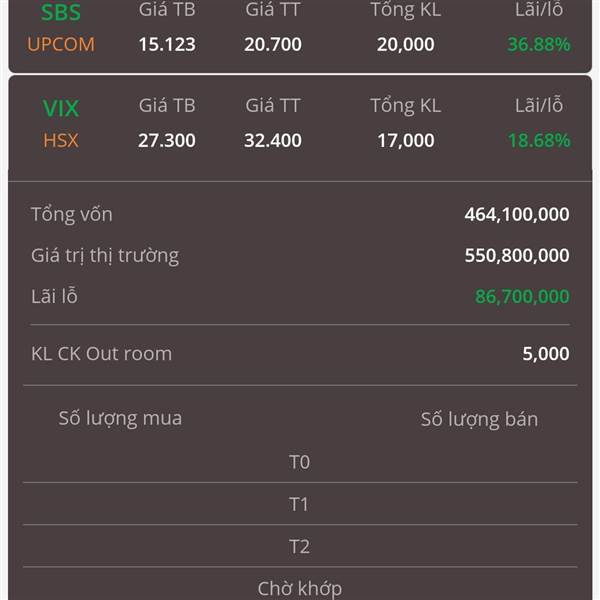600x600 pixels.
Task: Select the T0 settlement row
Action: (300, 462)
